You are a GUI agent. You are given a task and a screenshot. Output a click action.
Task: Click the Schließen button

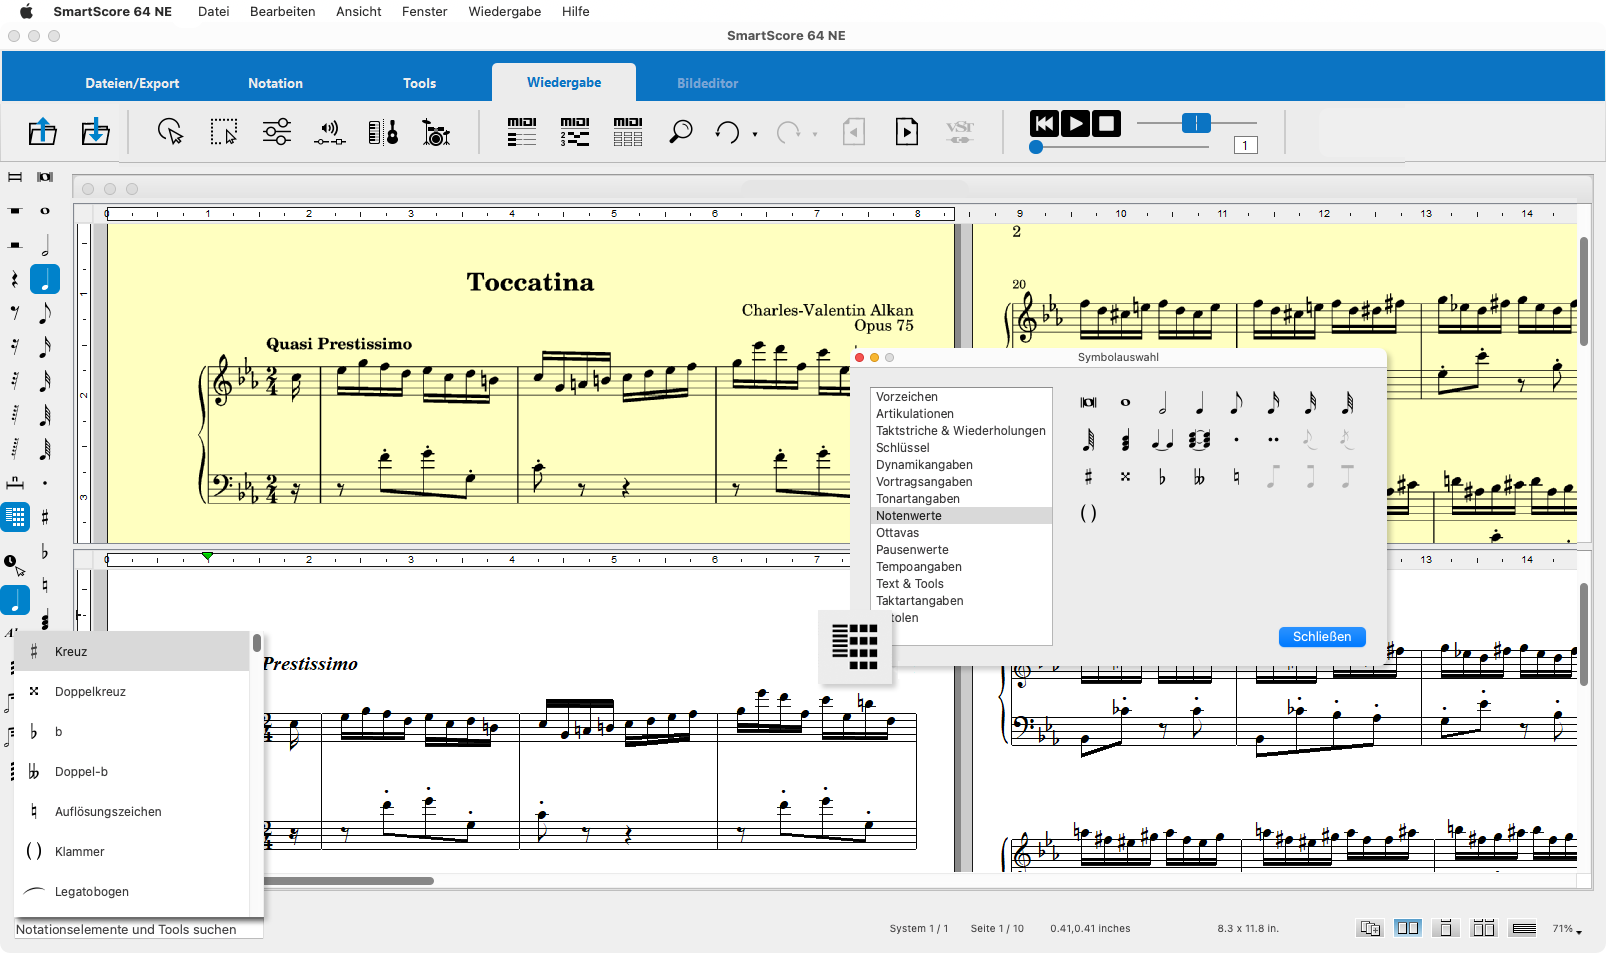click(1321, 637)
